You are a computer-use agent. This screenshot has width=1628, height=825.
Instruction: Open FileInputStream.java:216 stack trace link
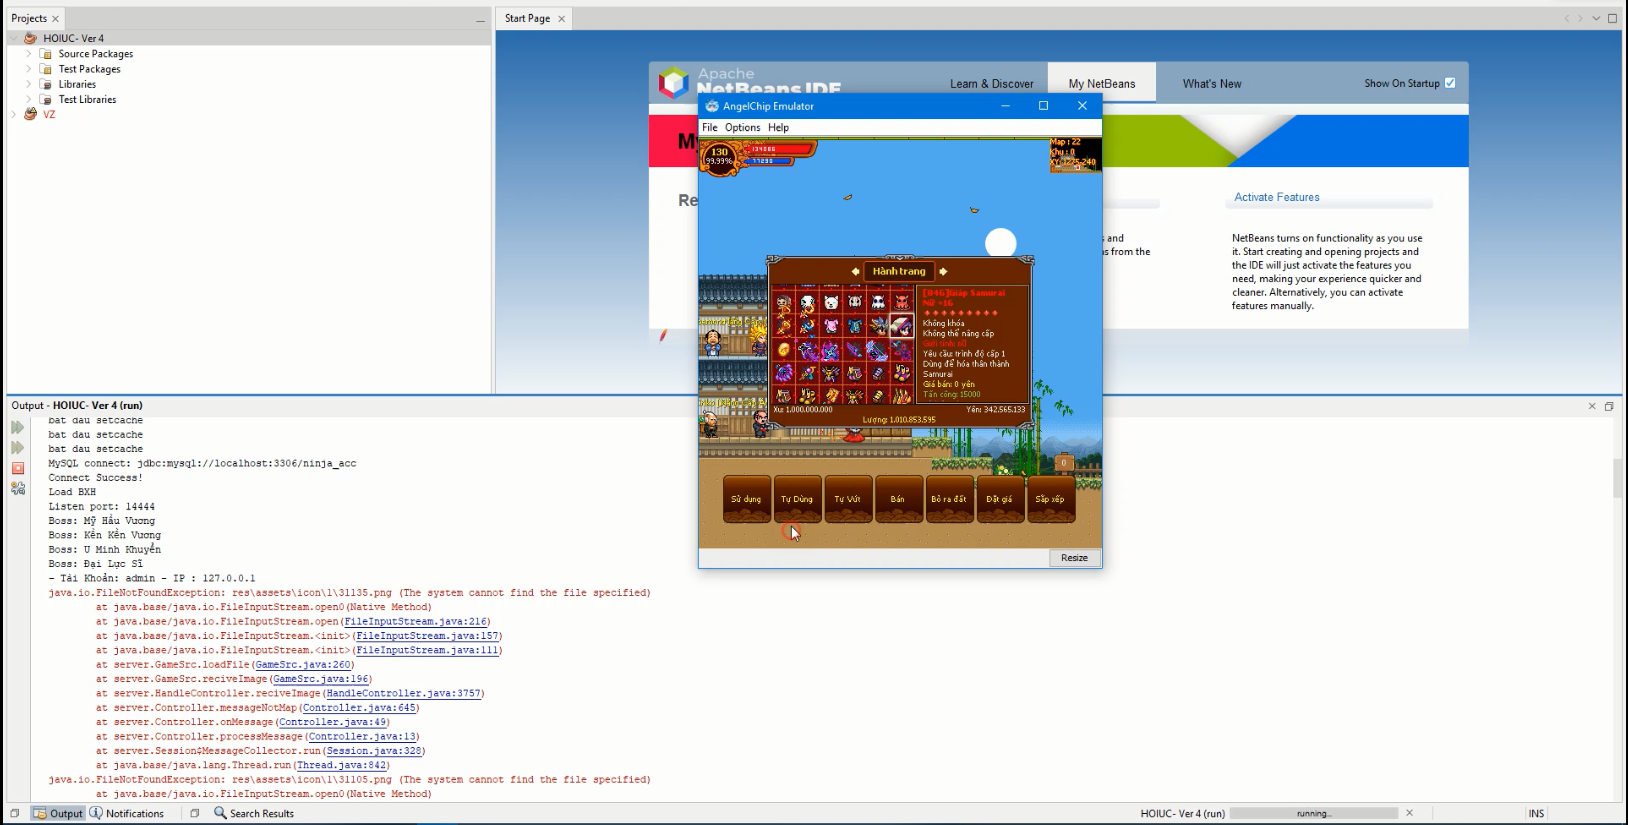click(415, 622)
